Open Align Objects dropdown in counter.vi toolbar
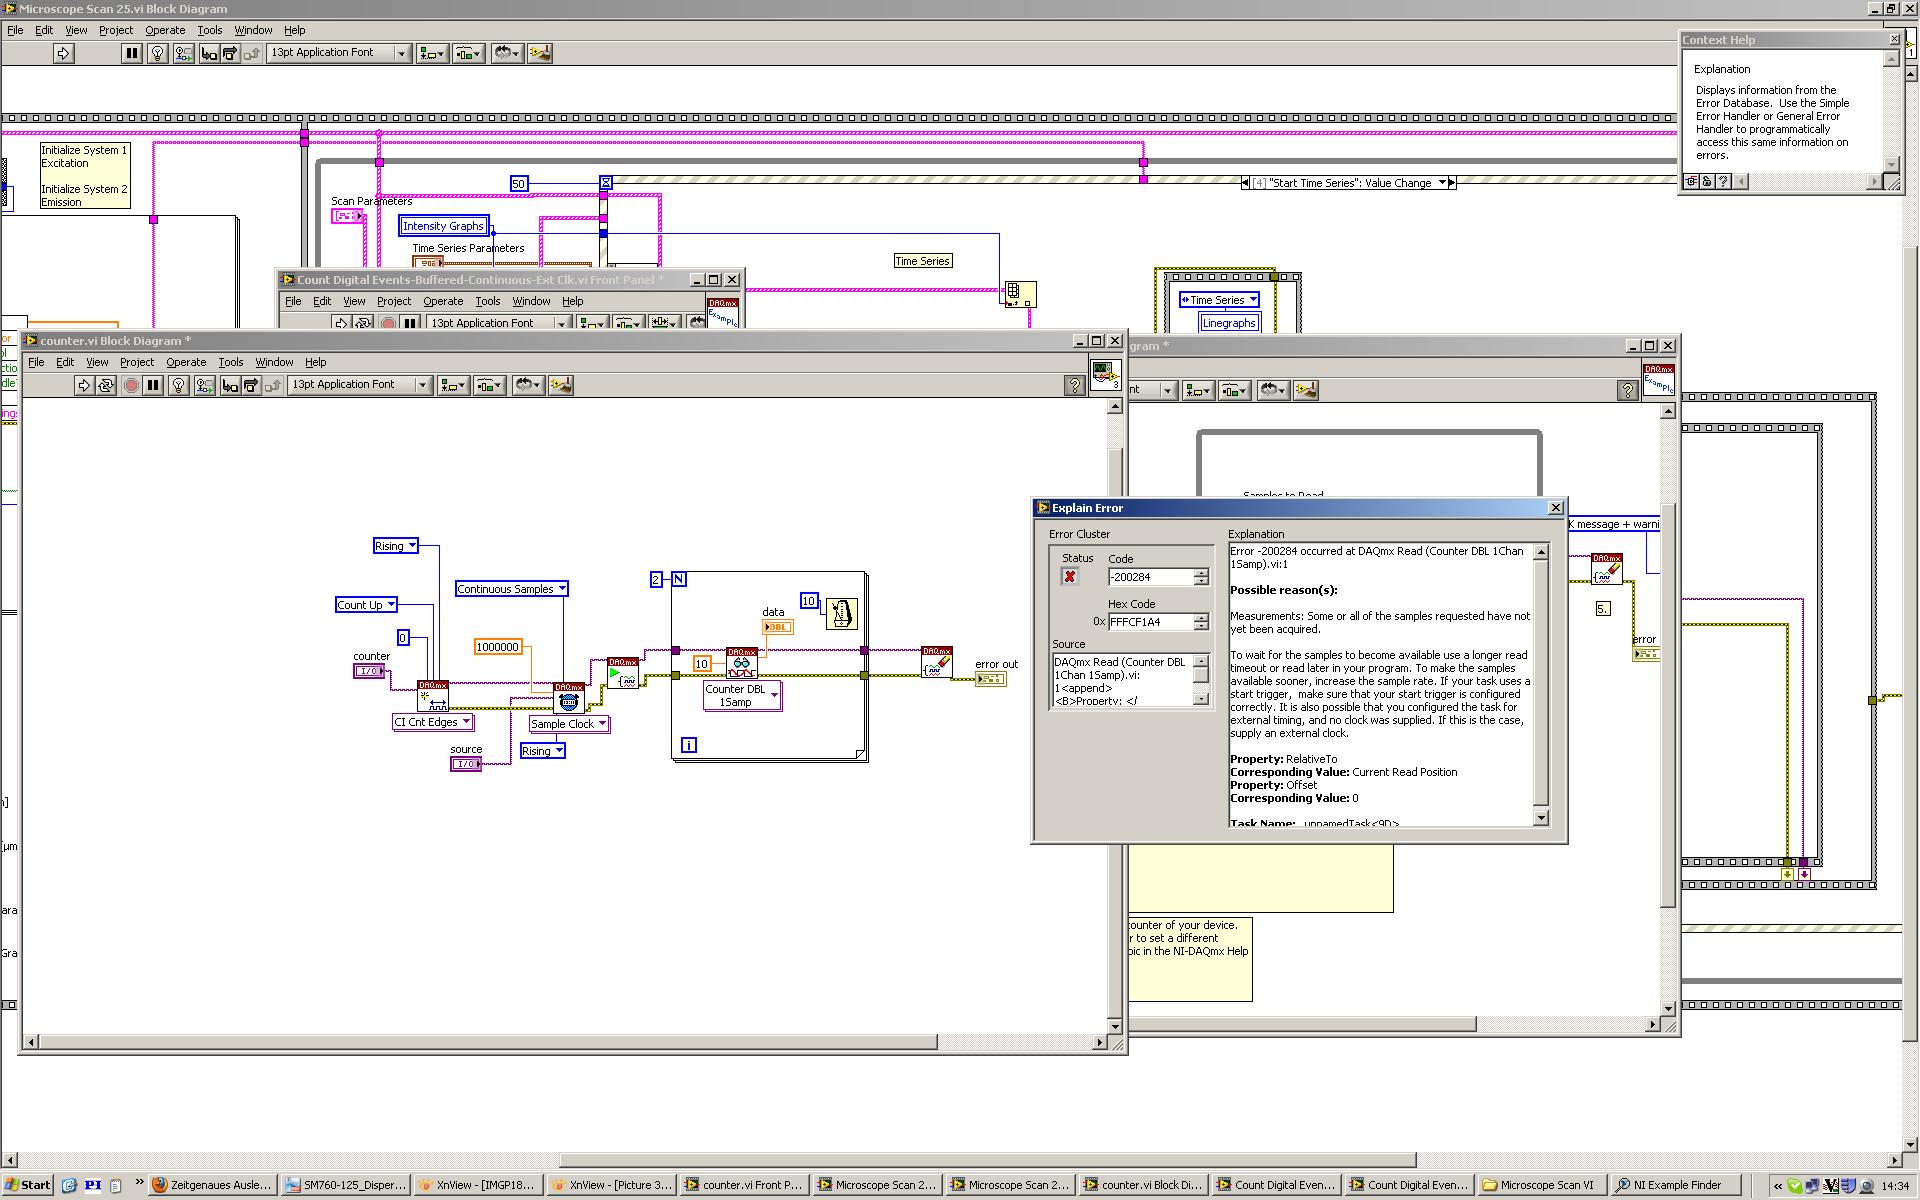 point(453,385)
